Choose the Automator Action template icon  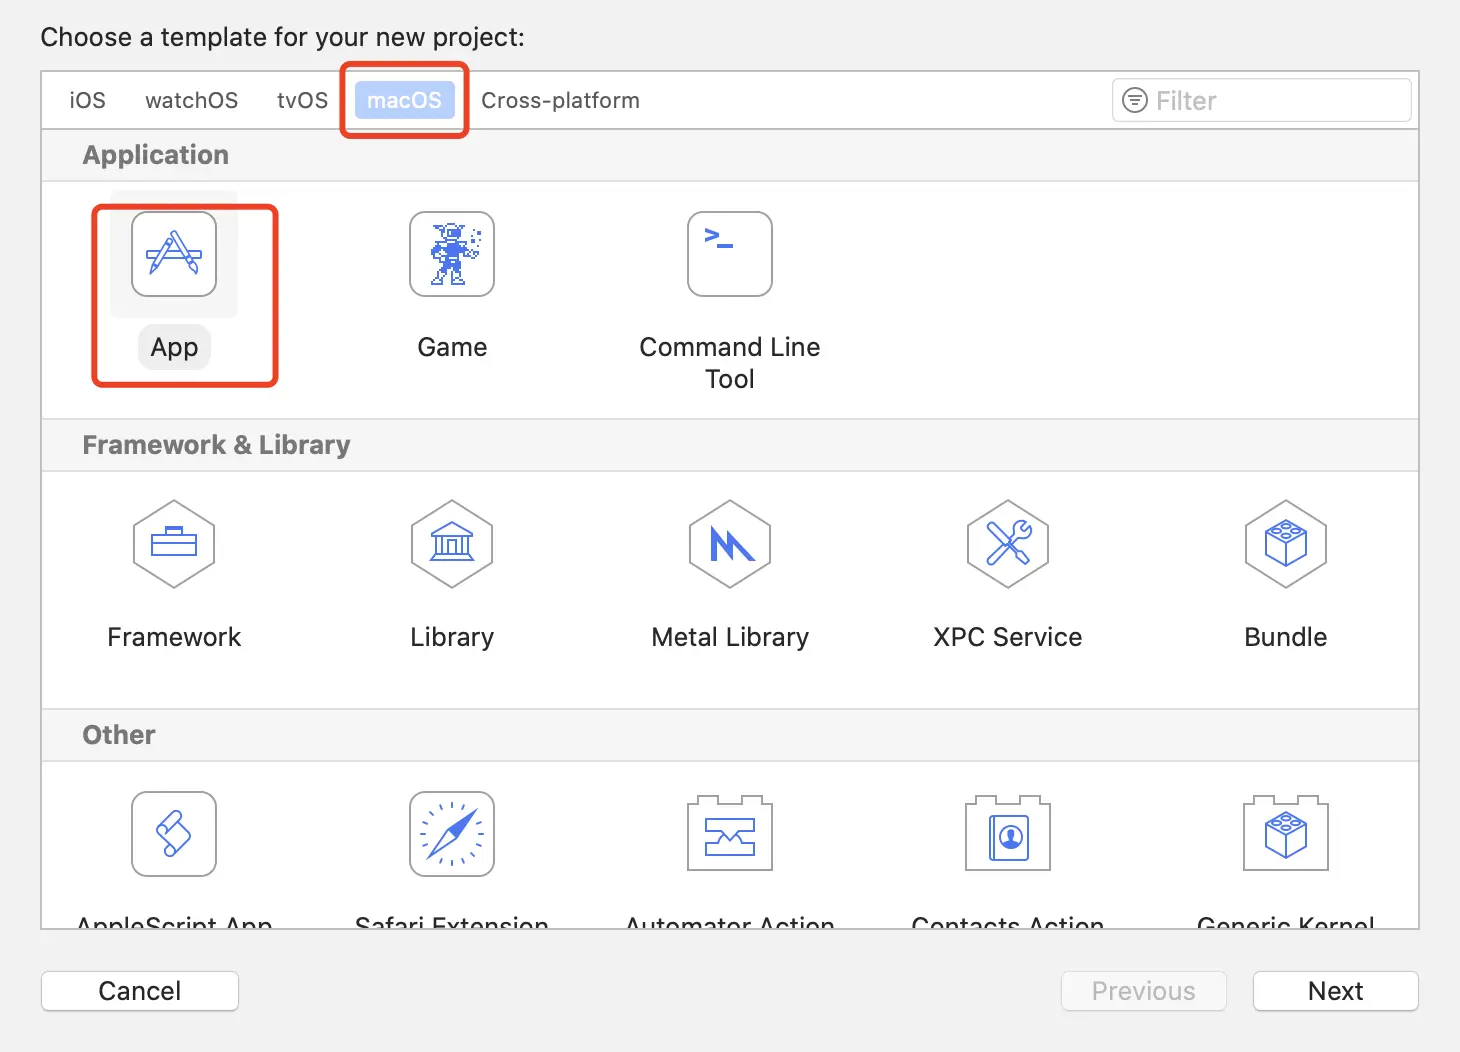[730, 834]
